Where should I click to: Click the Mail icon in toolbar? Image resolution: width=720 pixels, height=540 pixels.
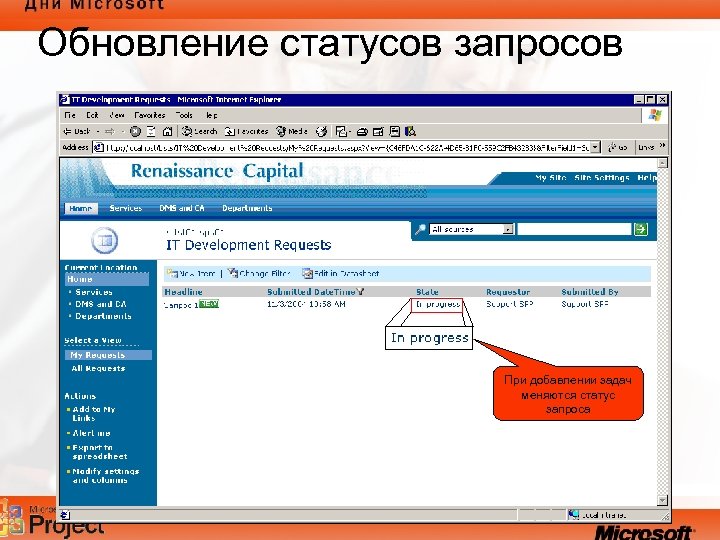(342, 132)
